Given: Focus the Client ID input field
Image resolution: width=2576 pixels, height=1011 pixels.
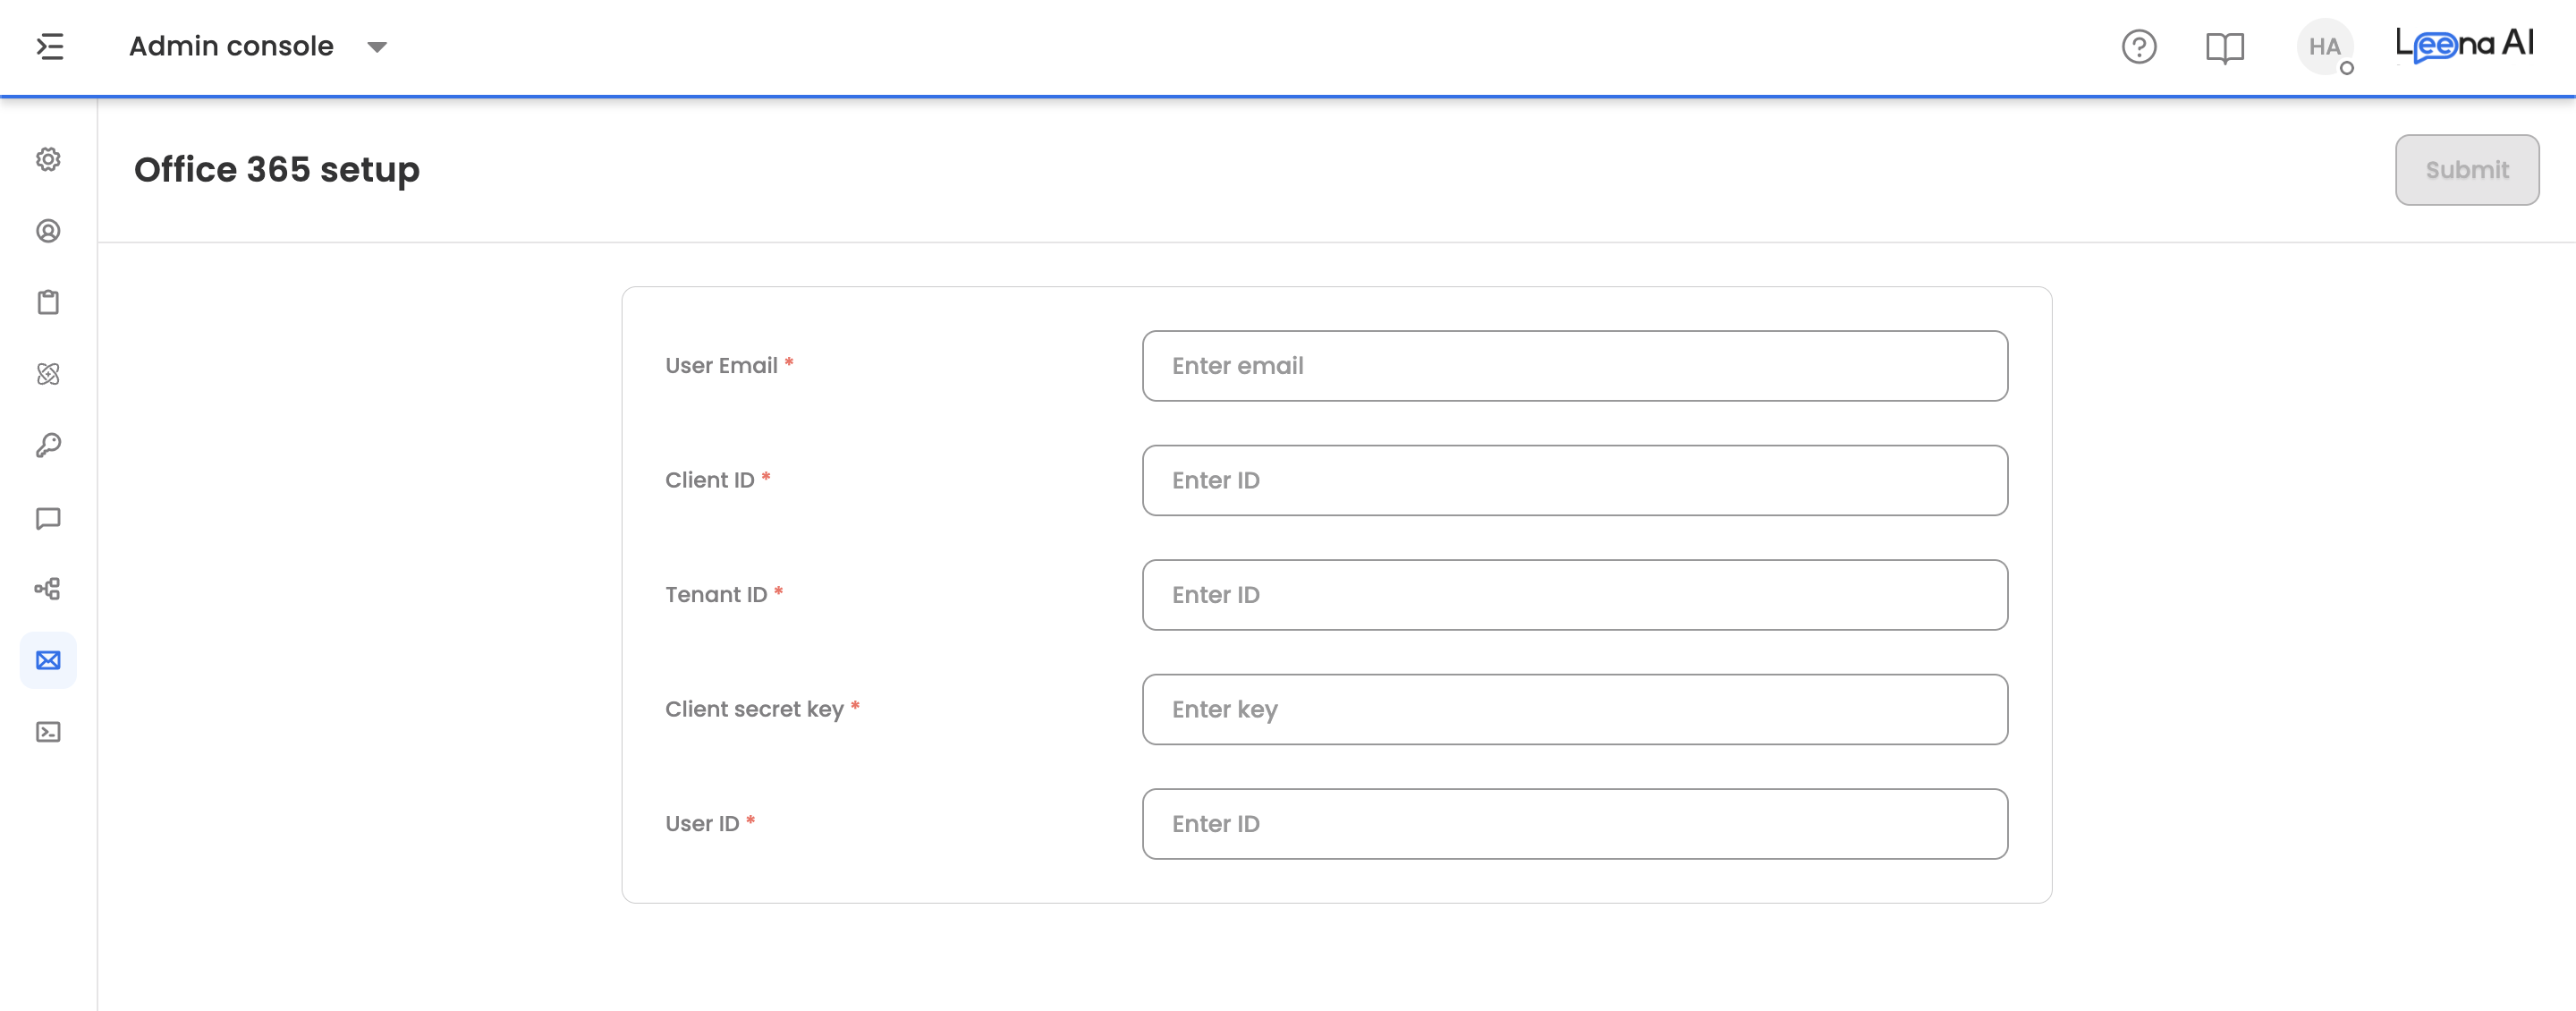Looking at the screenshot, I should click(1575, 480).
